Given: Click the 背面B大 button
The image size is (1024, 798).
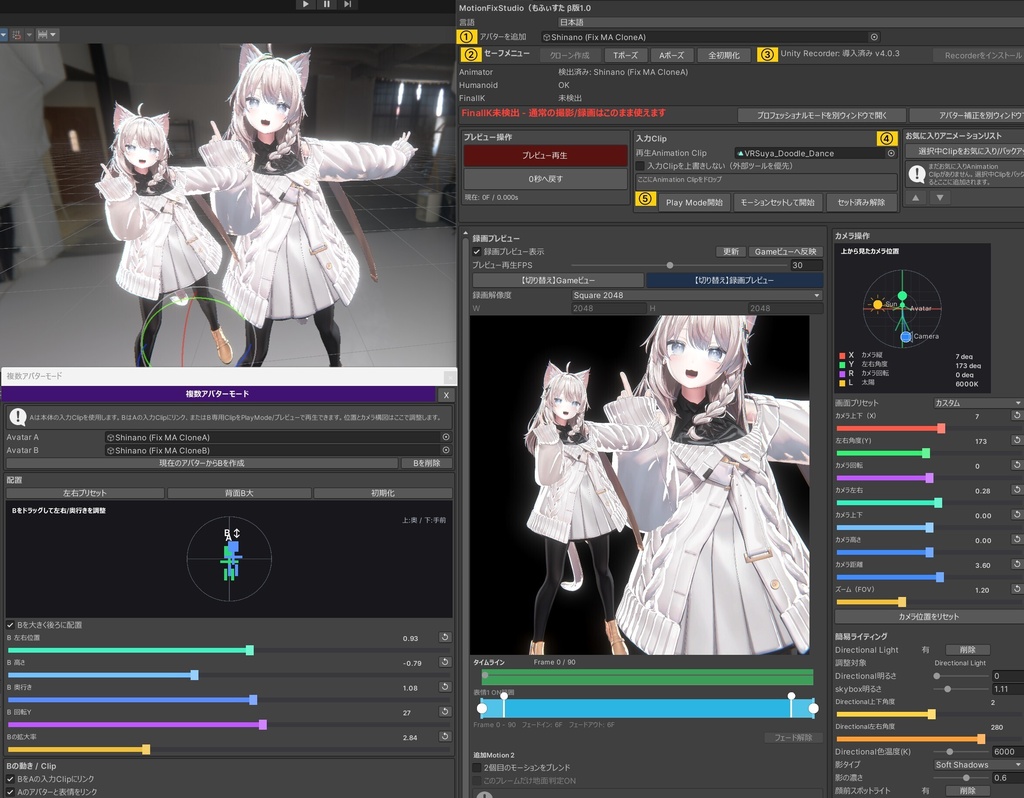Looking at the screenshot, I should tap(239, 493).
